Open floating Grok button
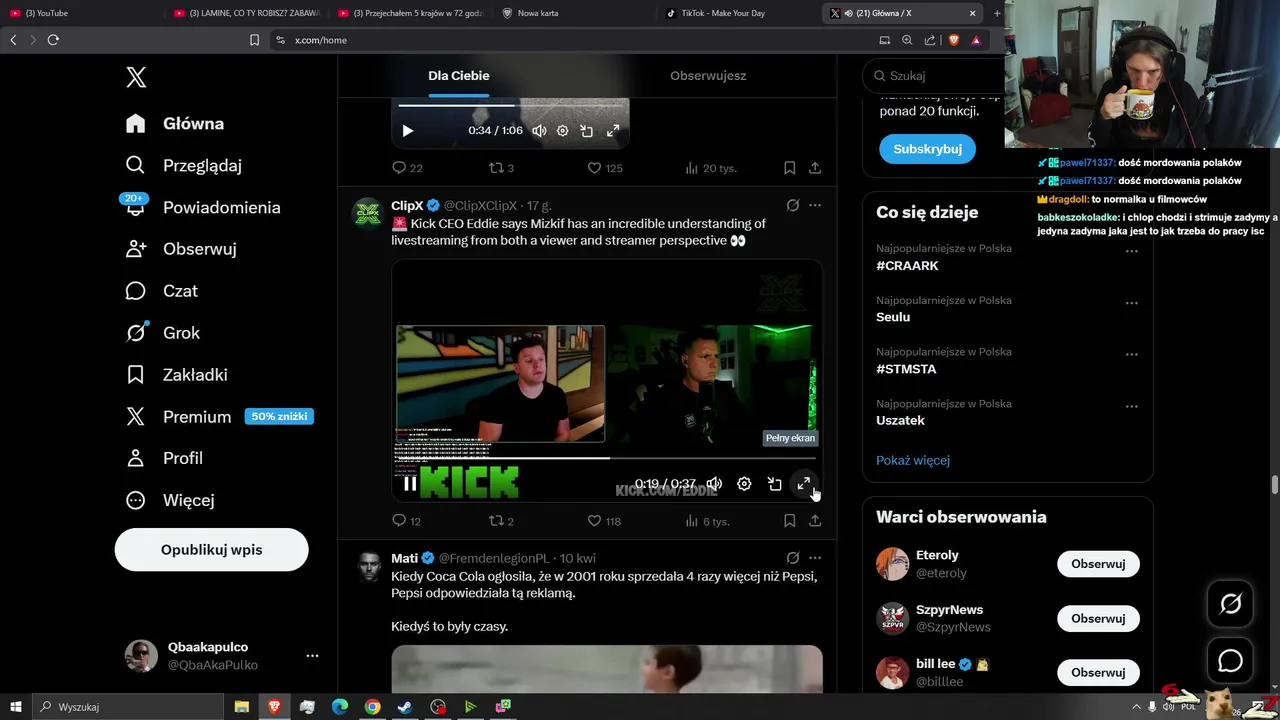Image resolution: width=1280 pixels, height=720 pixels. point(1230,604)
